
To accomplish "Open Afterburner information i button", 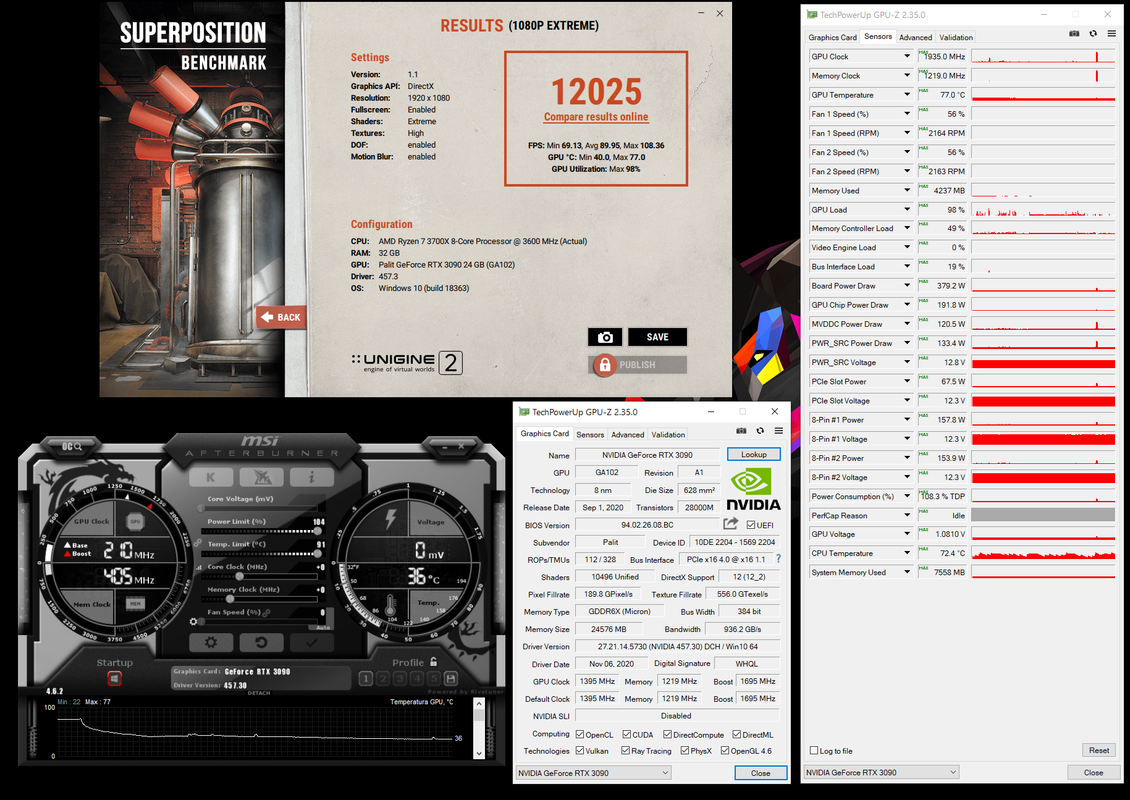I will [311, 477].
